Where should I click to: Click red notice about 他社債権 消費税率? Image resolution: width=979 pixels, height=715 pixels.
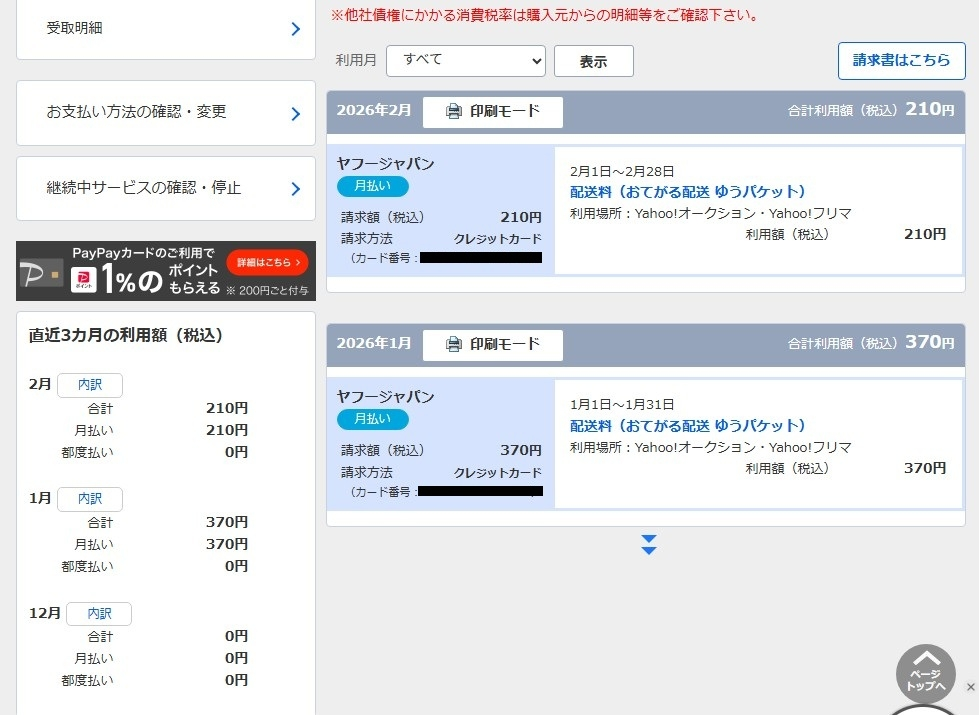544,15
